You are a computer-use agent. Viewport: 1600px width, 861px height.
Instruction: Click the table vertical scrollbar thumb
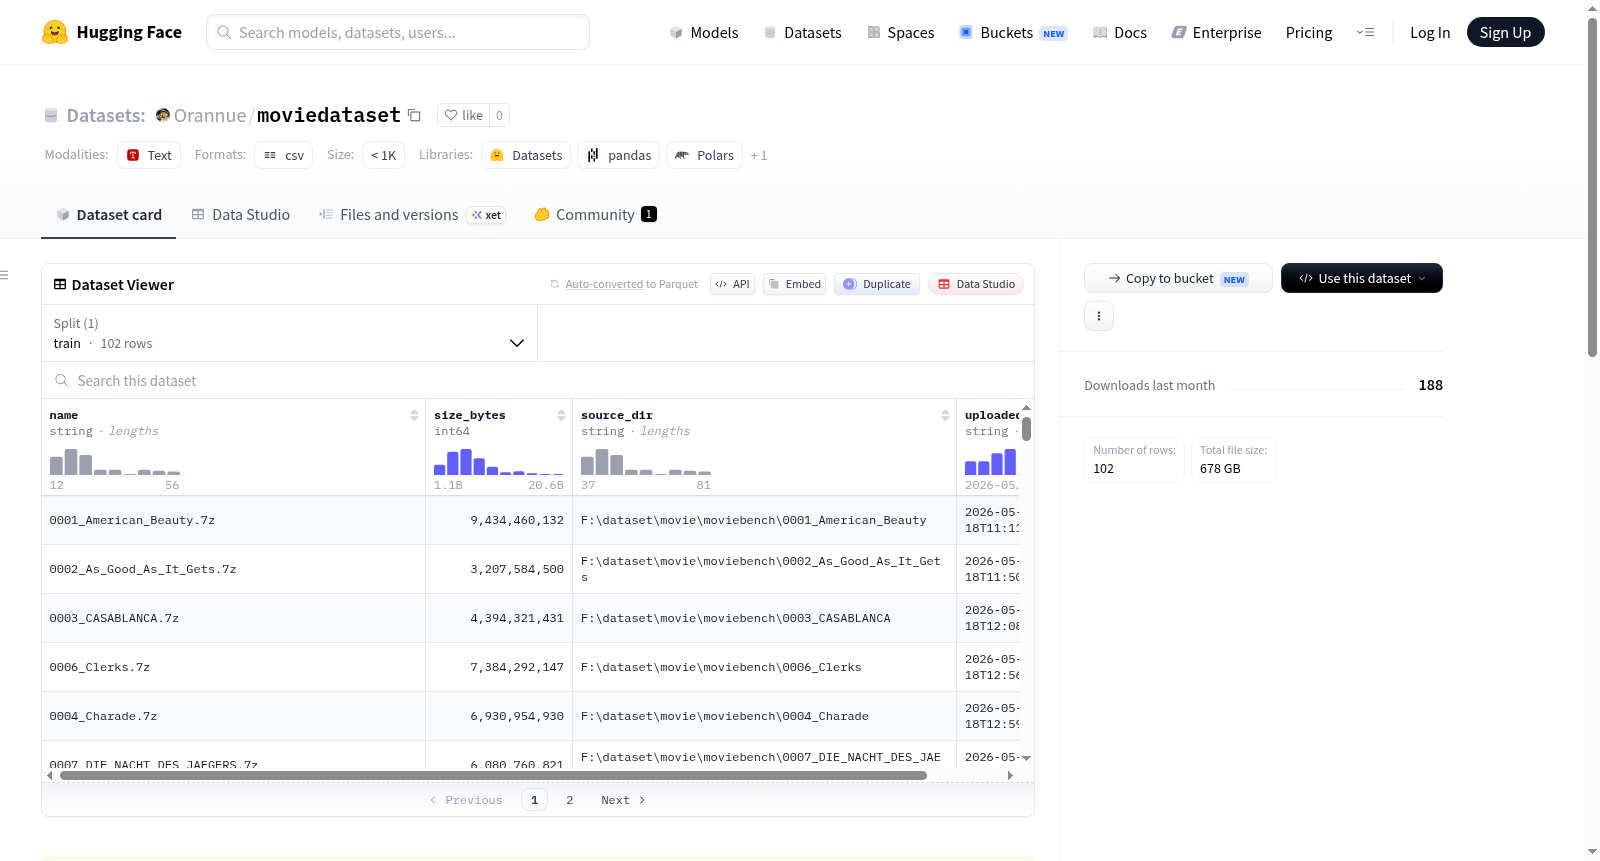point(1026,429)
